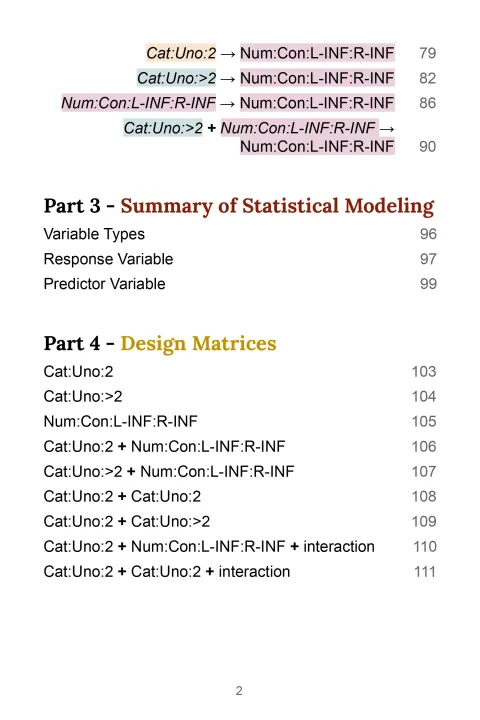
Task: Click page number 111 on the last entry
Action: 425,572
